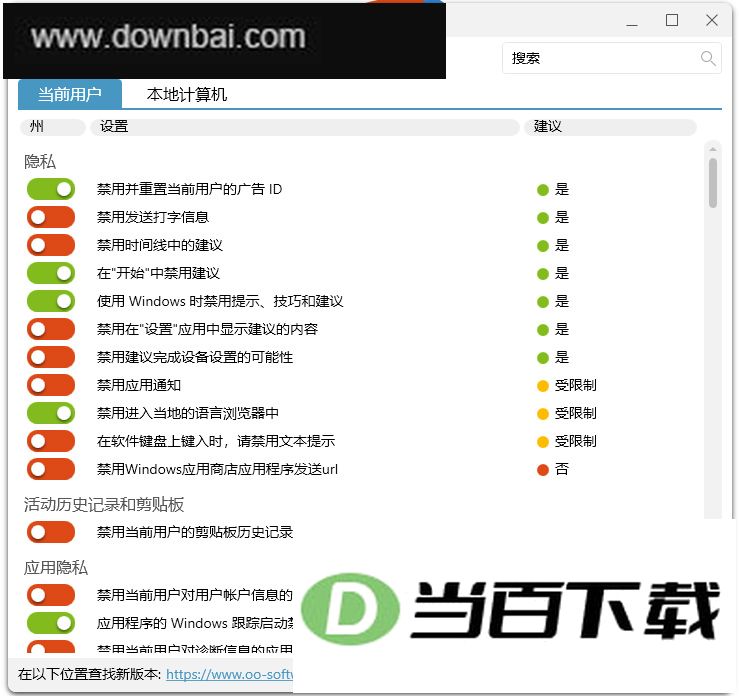Click green dot in 提示、技巧和建议 row
Screen dimensions: 739x696
(x=542, y=302)
